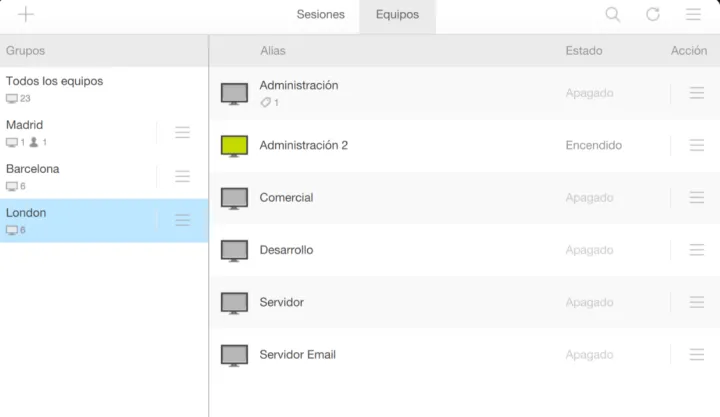The image size is (720, 417).
Task: Open action menu for Comercial row
Action: click(697, 198)
